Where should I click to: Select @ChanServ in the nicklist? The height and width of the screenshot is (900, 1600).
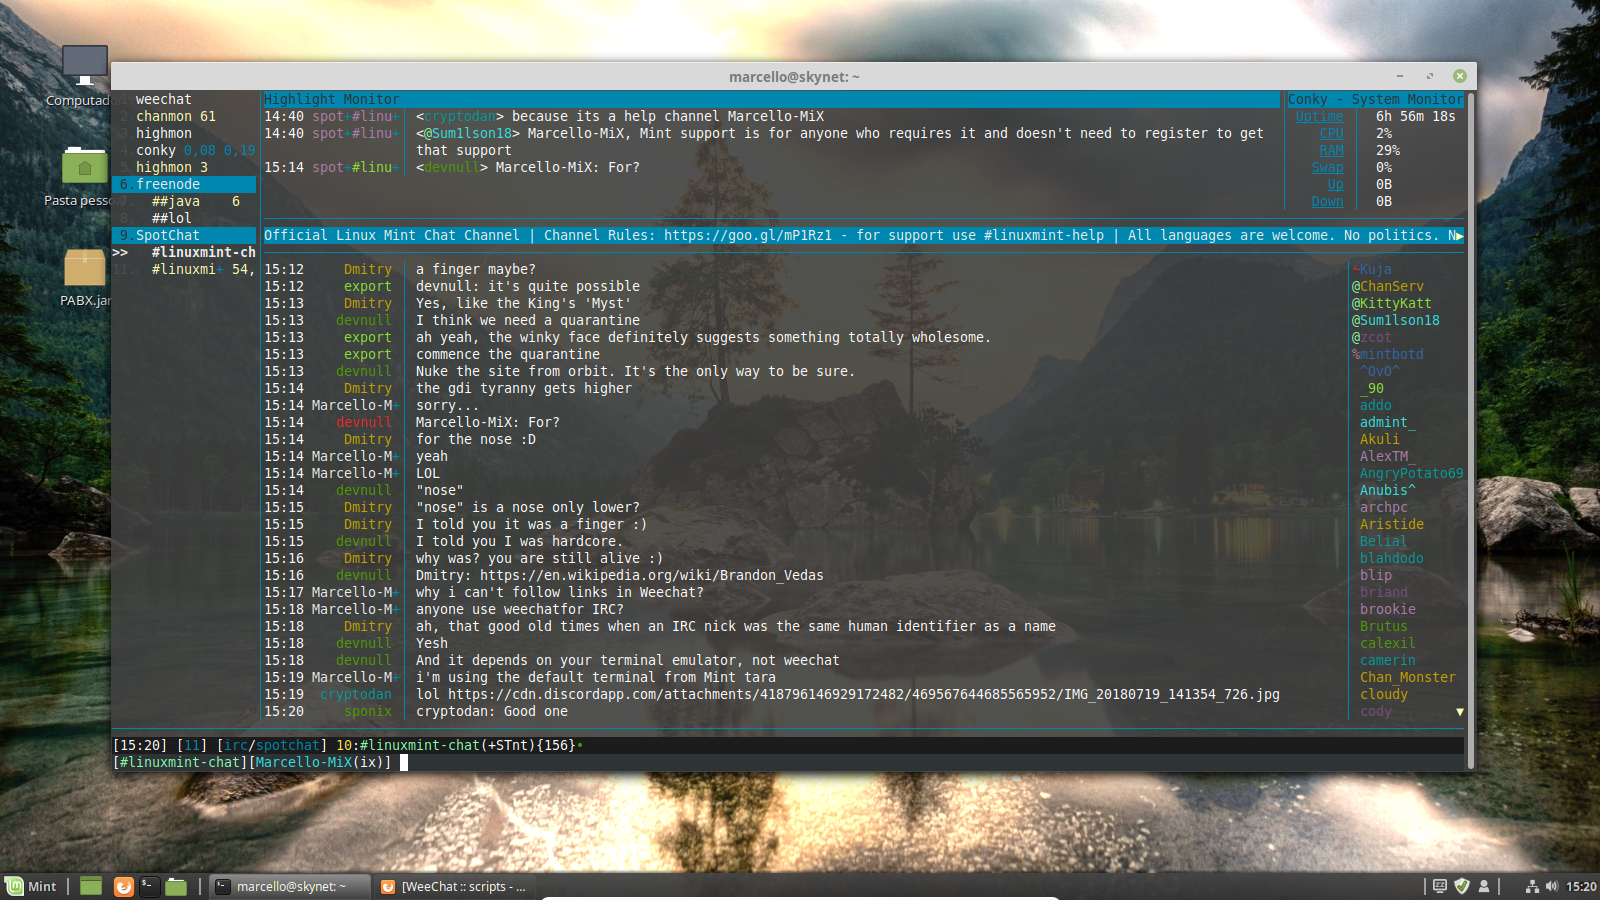coord(1387,286)
